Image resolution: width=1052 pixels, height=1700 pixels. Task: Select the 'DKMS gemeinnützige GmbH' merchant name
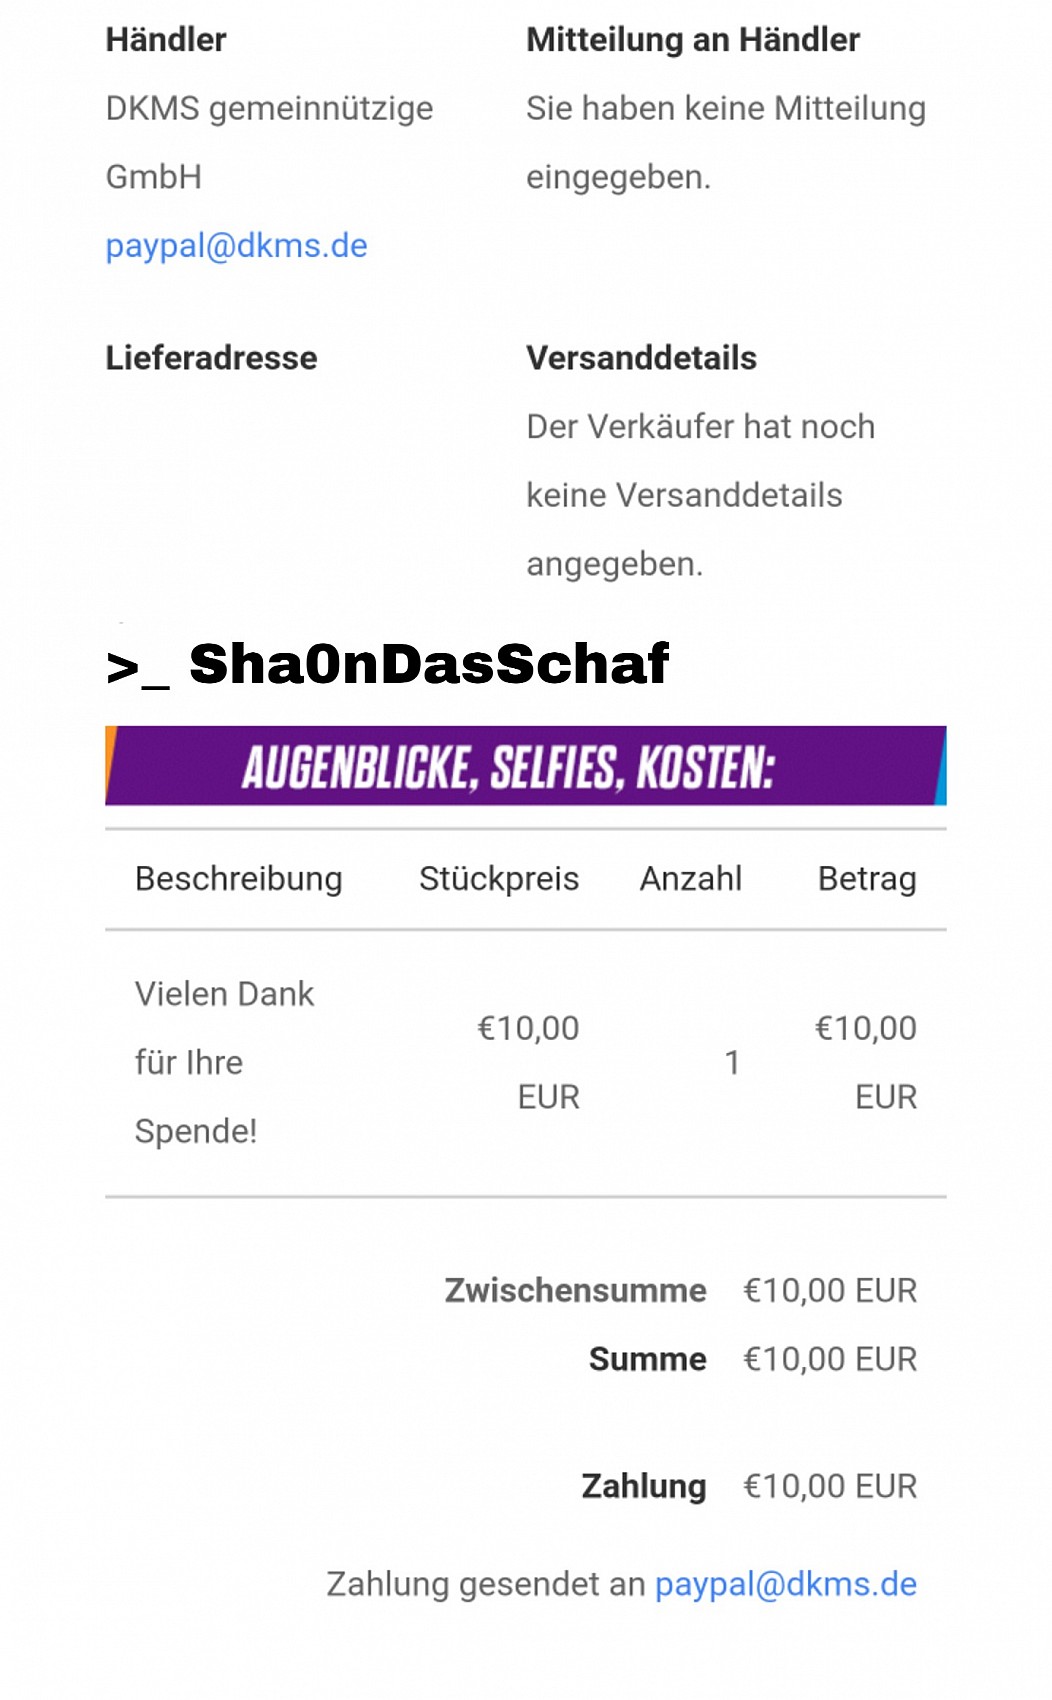269,142
